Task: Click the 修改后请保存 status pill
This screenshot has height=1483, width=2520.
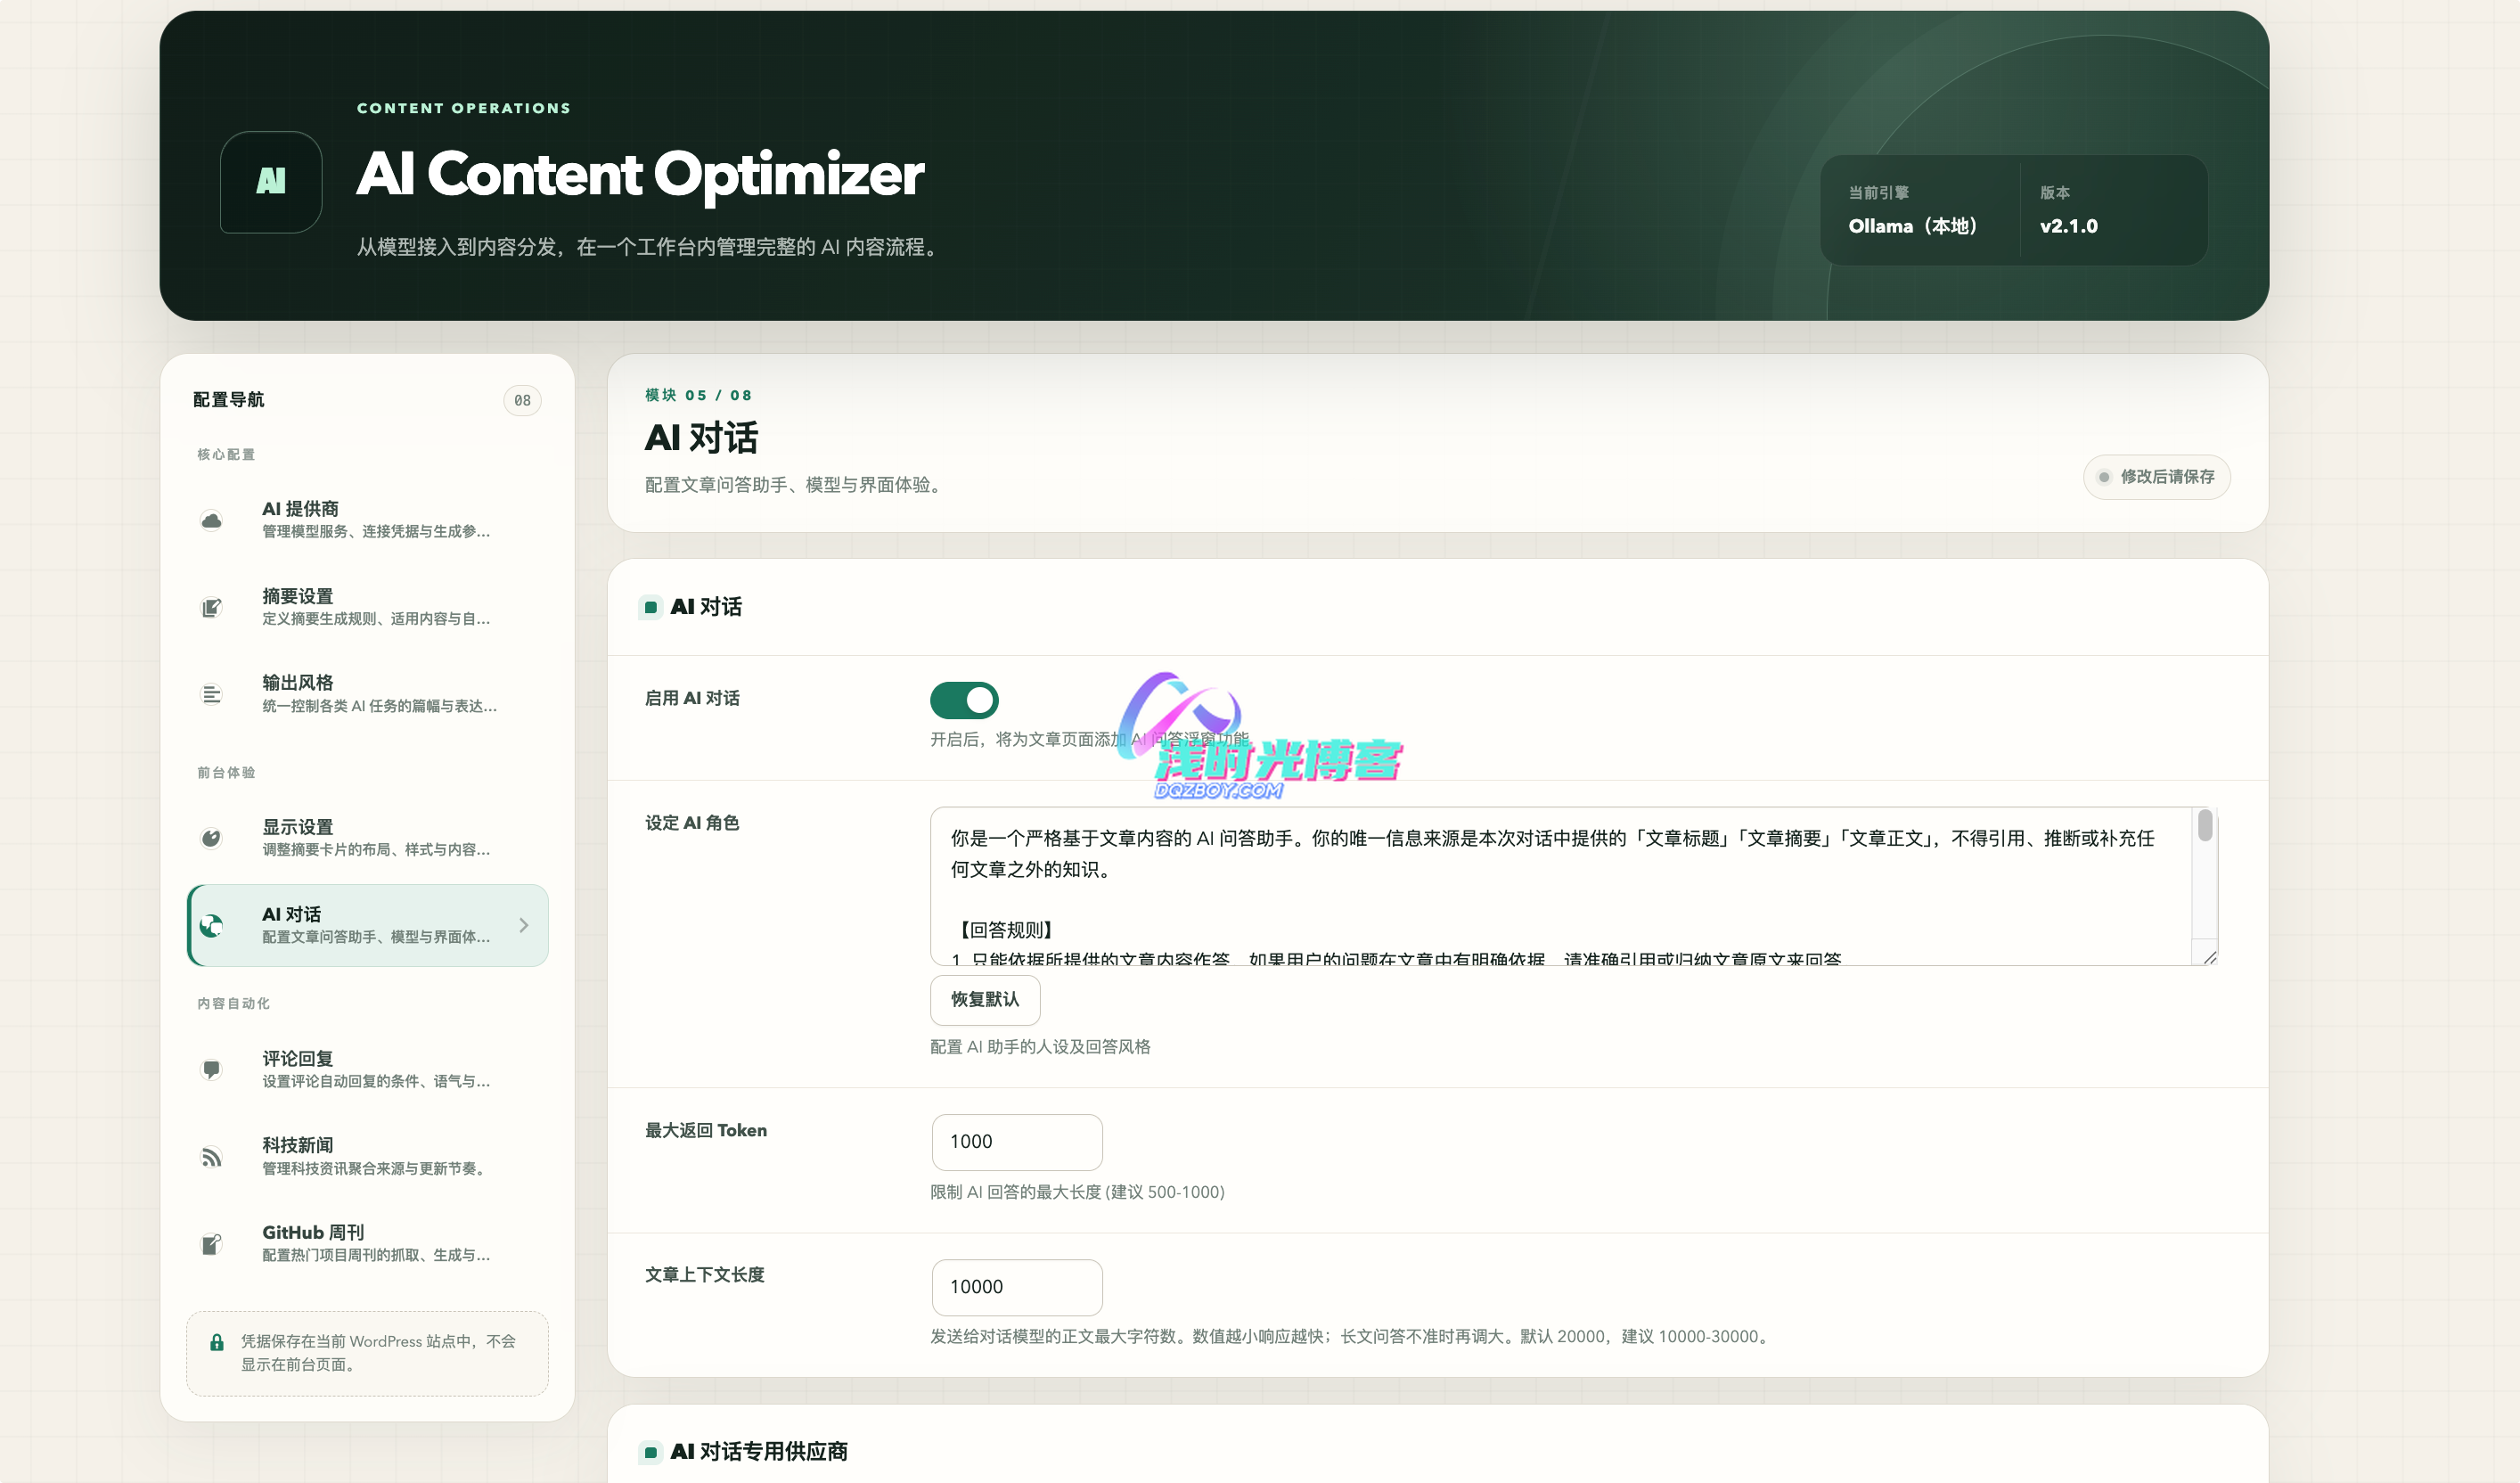Action: click(x=2157, y=477)
